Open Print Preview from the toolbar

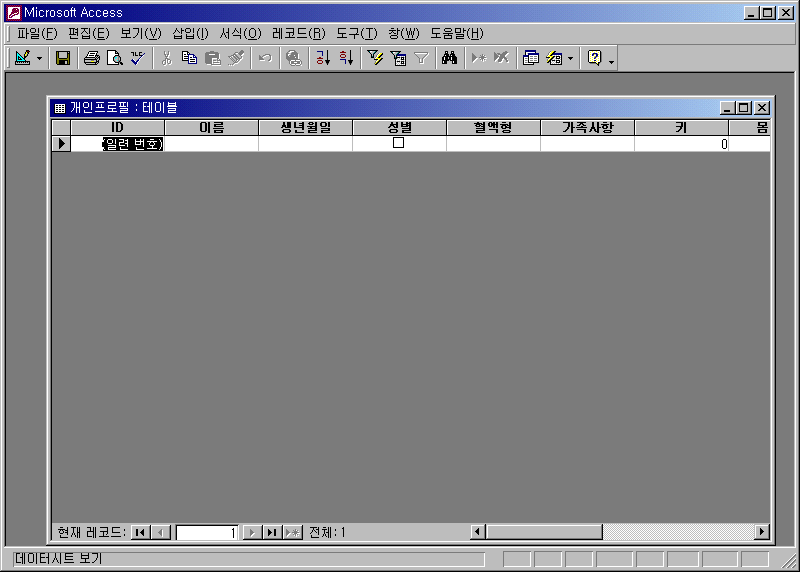(115, 58)
